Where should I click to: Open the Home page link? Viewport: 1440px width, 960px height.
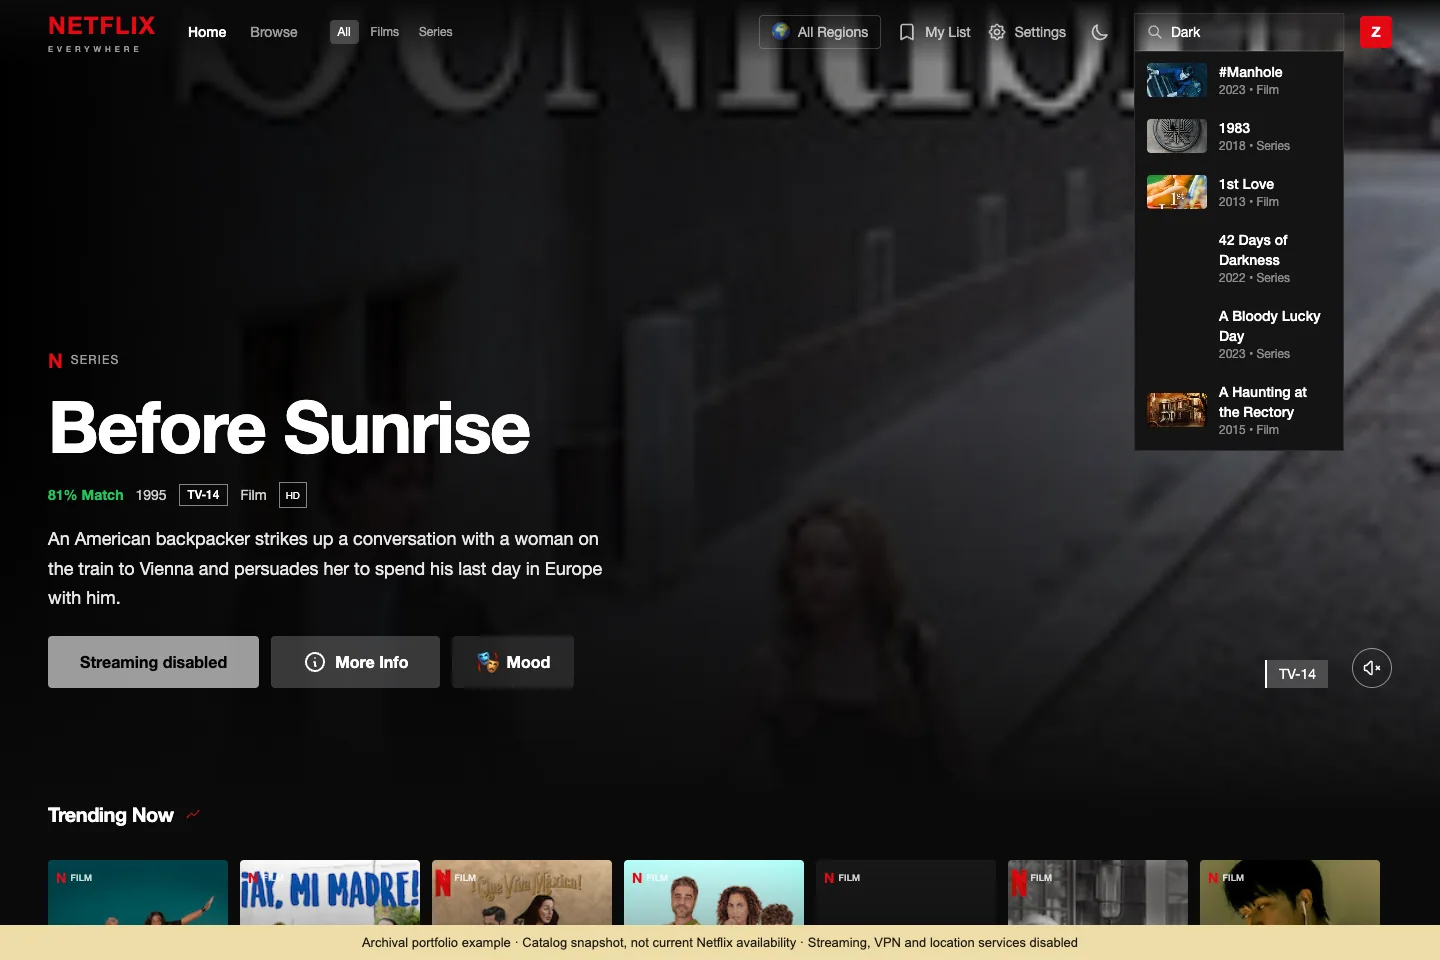(207, 32)
